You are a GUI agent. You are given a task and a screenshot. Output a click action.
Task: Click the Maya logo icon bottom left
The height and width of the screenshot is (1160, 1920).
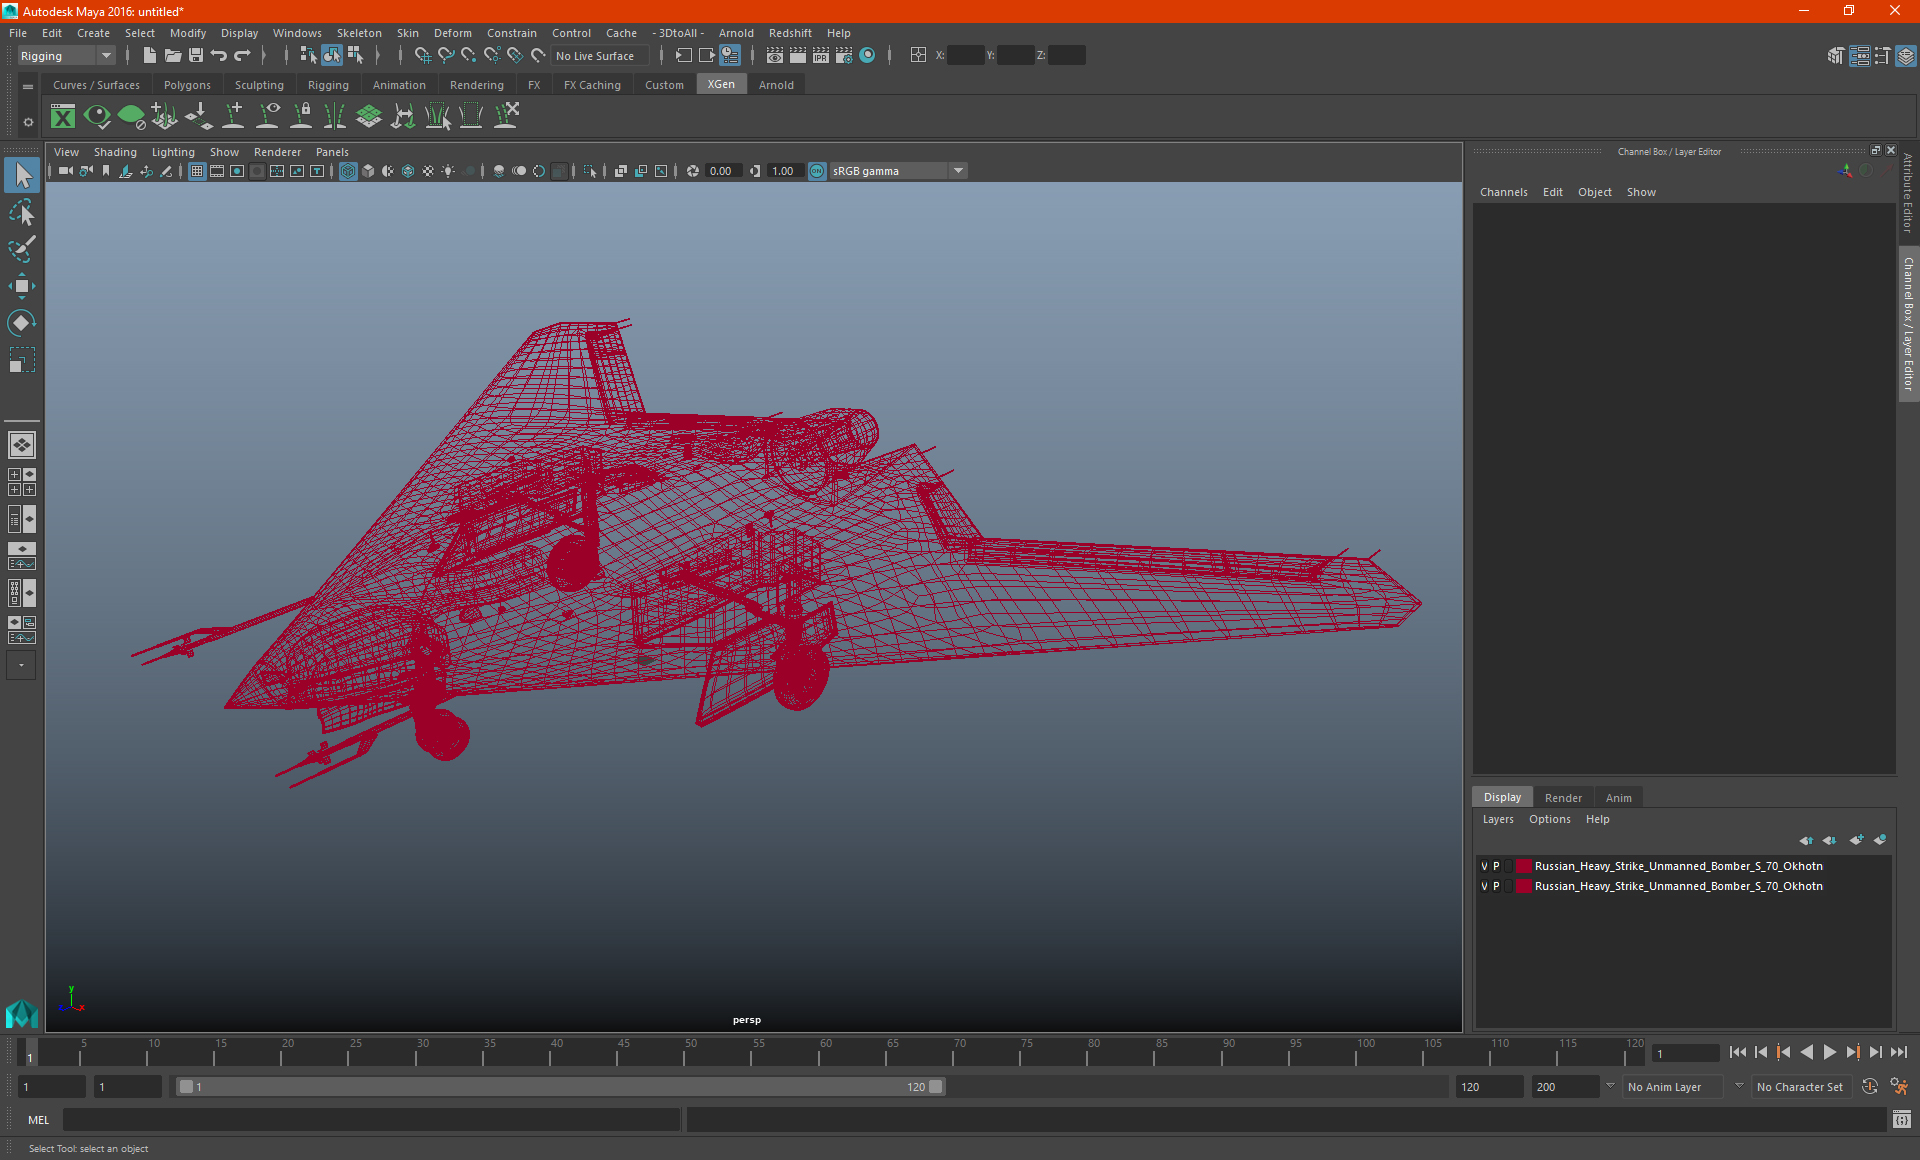pyautogui.click(x=21, y=1015)
